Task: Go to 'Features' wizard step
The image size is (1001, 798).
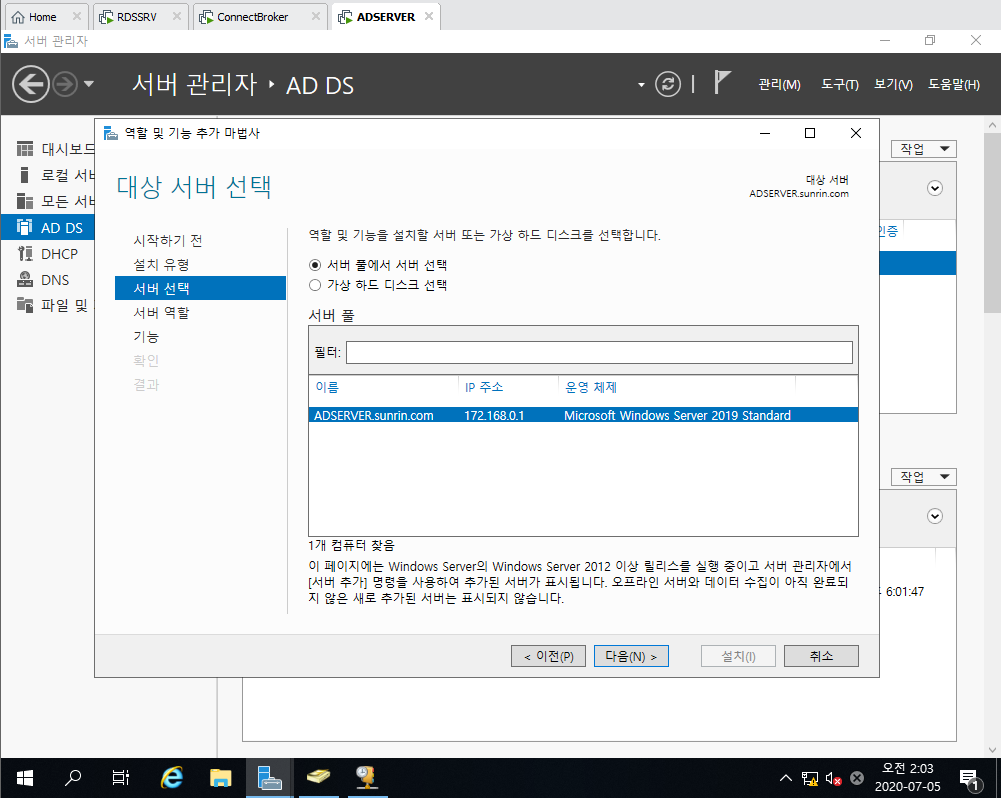Action: (146, 336)
